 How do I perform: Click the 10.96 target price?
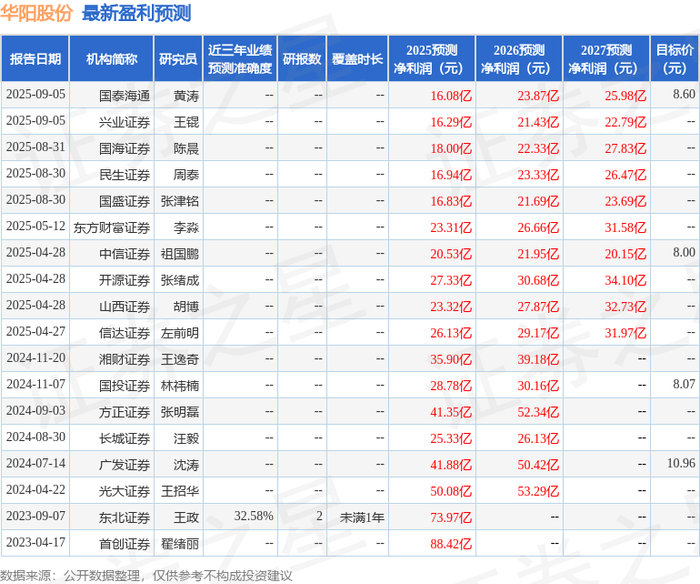point(681,463)
